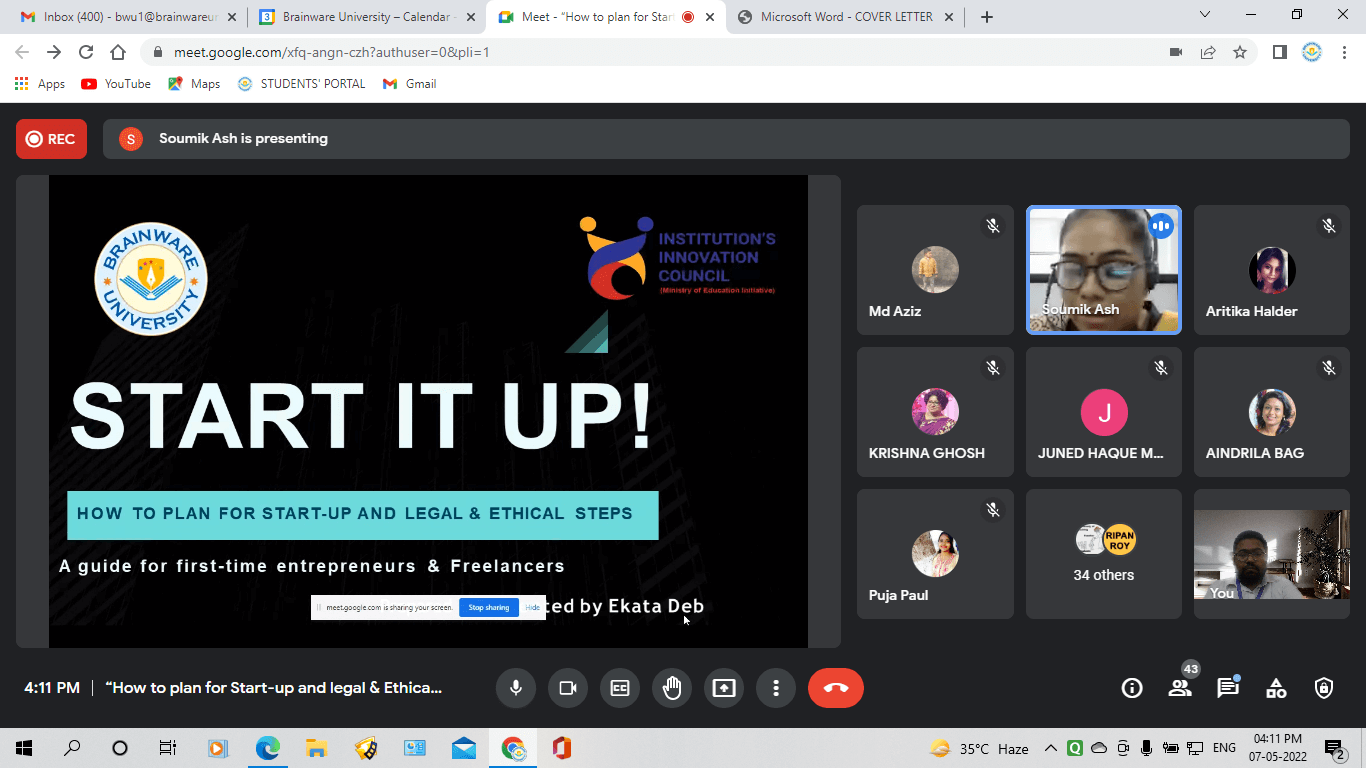Show everyone participants panel
Viewport: 1366px width, 768px height.
pyautogui.click(x=1180, y=688)
